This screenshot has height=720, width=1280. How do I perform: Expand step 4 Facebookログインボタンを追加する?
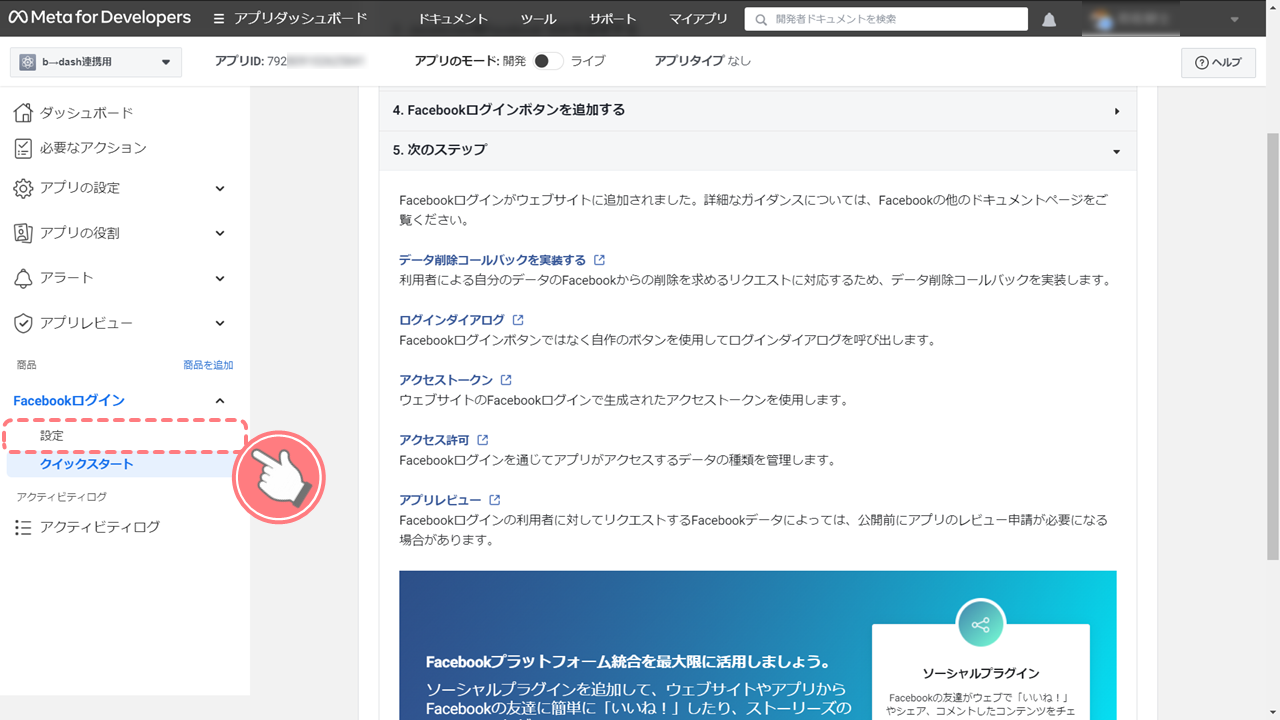(758, 110)
